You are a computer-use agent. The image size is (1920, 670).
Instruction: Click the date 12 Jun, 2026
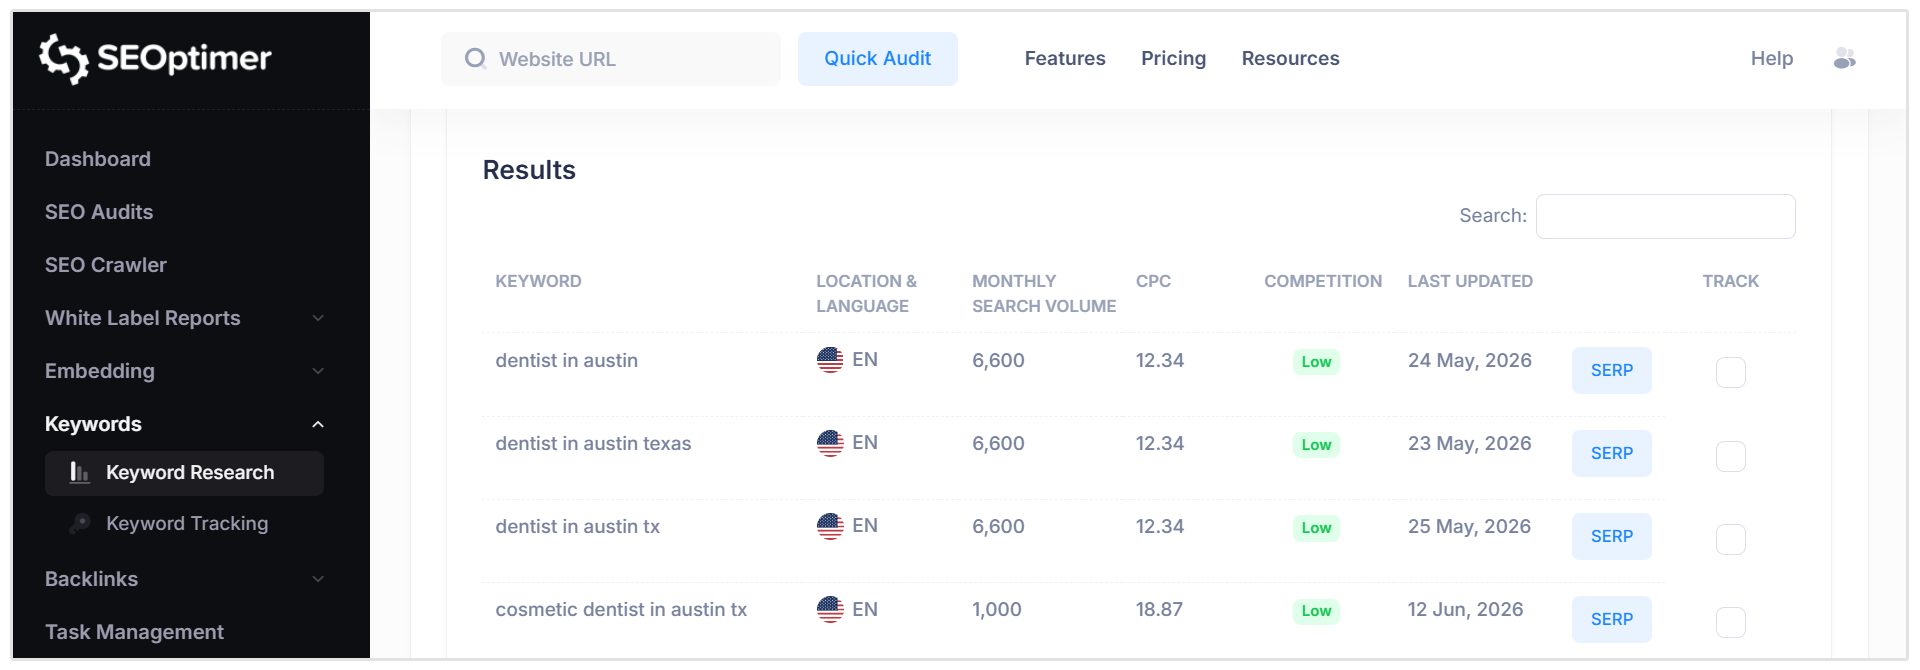pos(1465,609)
